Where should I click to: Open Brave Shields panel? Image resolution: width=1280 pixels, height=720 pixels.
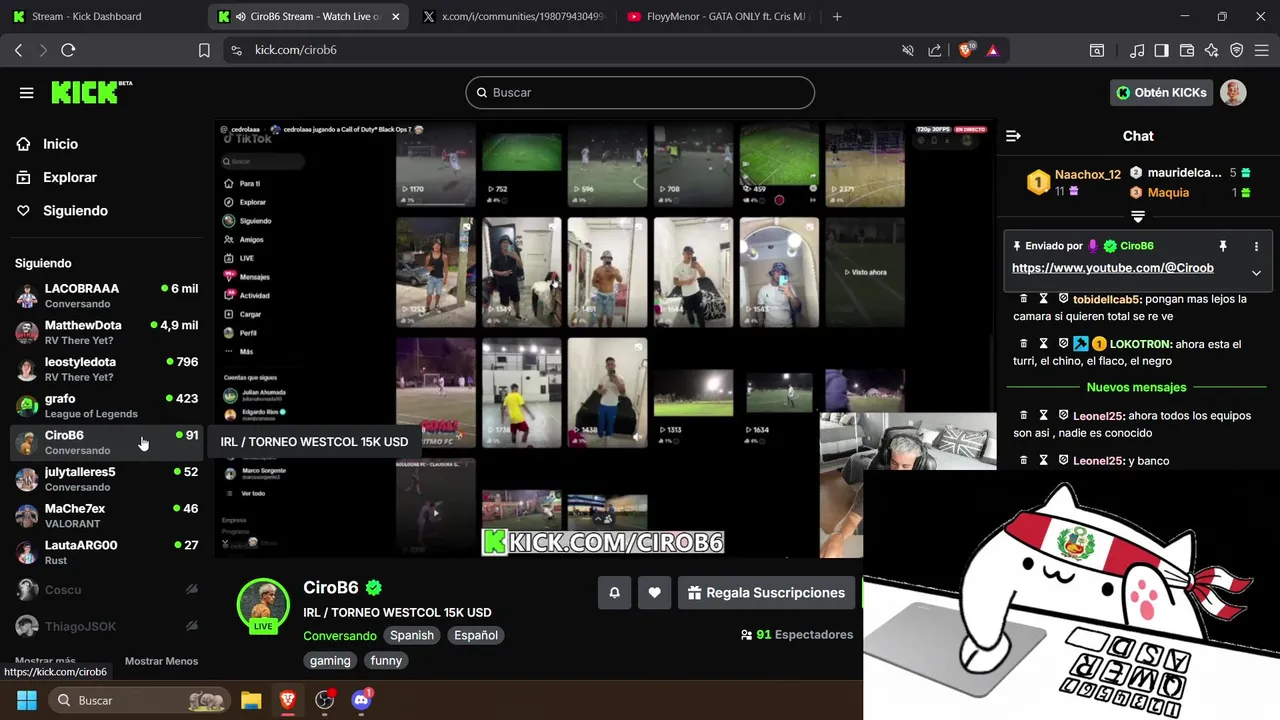967,49
